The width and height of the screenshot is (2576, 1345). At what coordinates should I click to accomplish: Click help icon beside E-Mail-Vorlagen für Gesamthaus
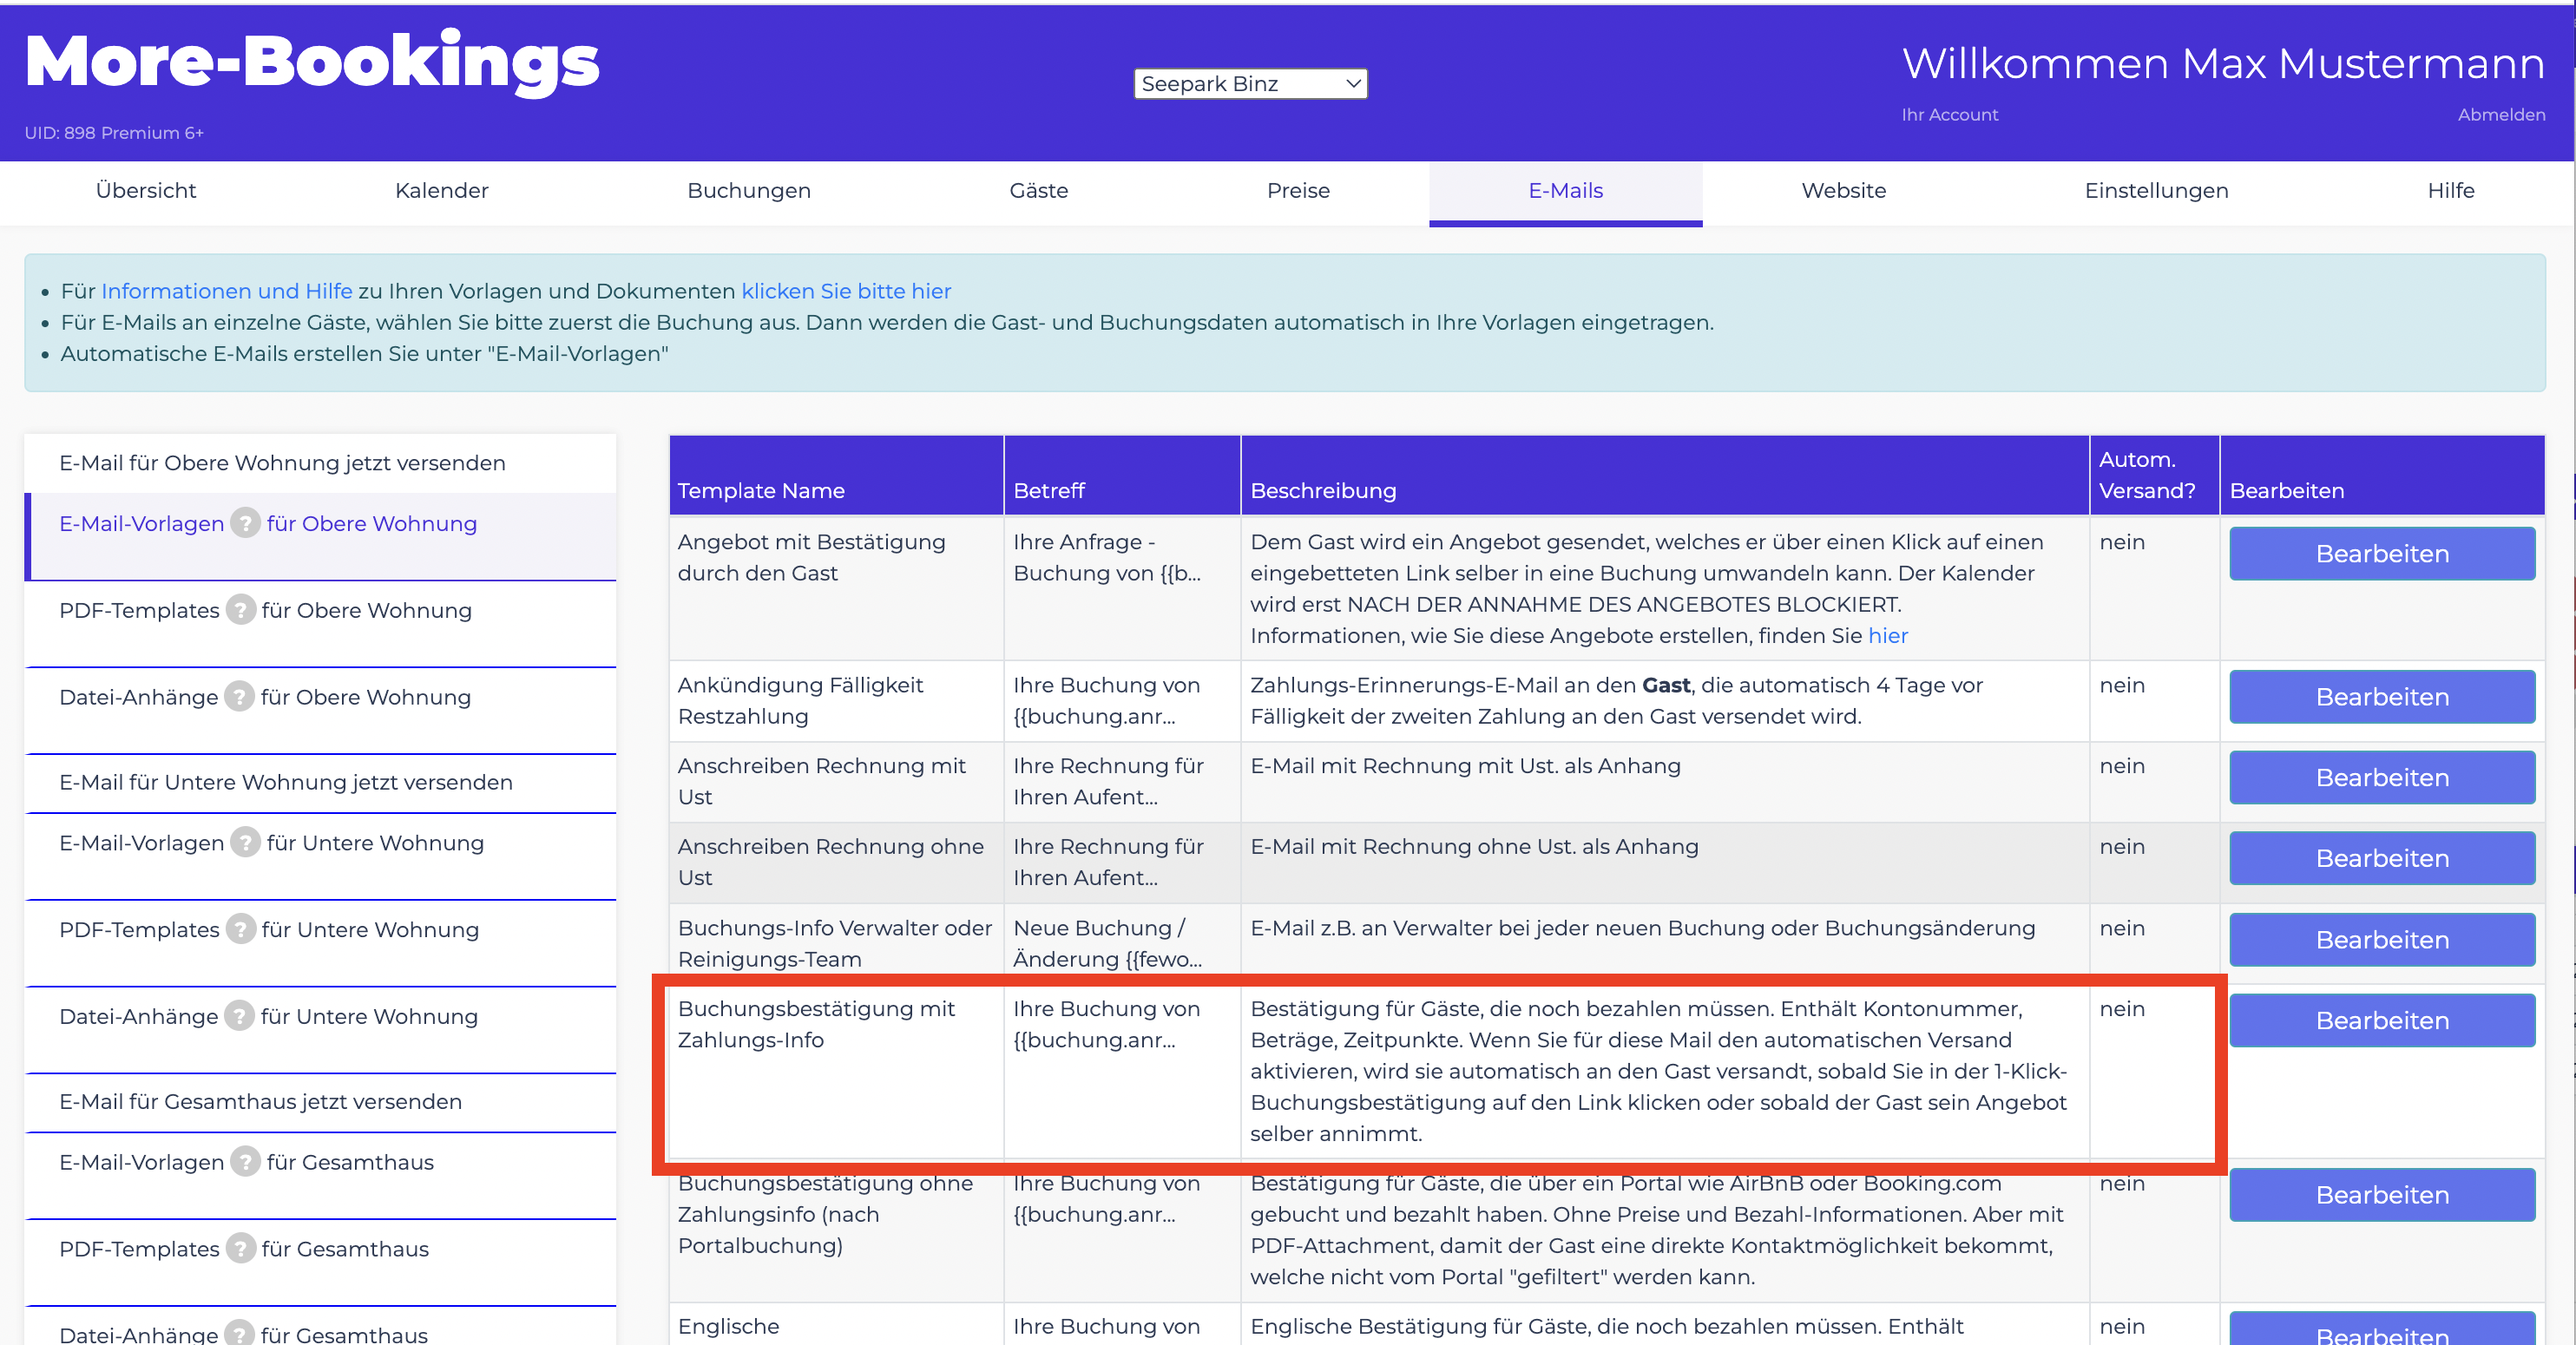pos(245,1162)
